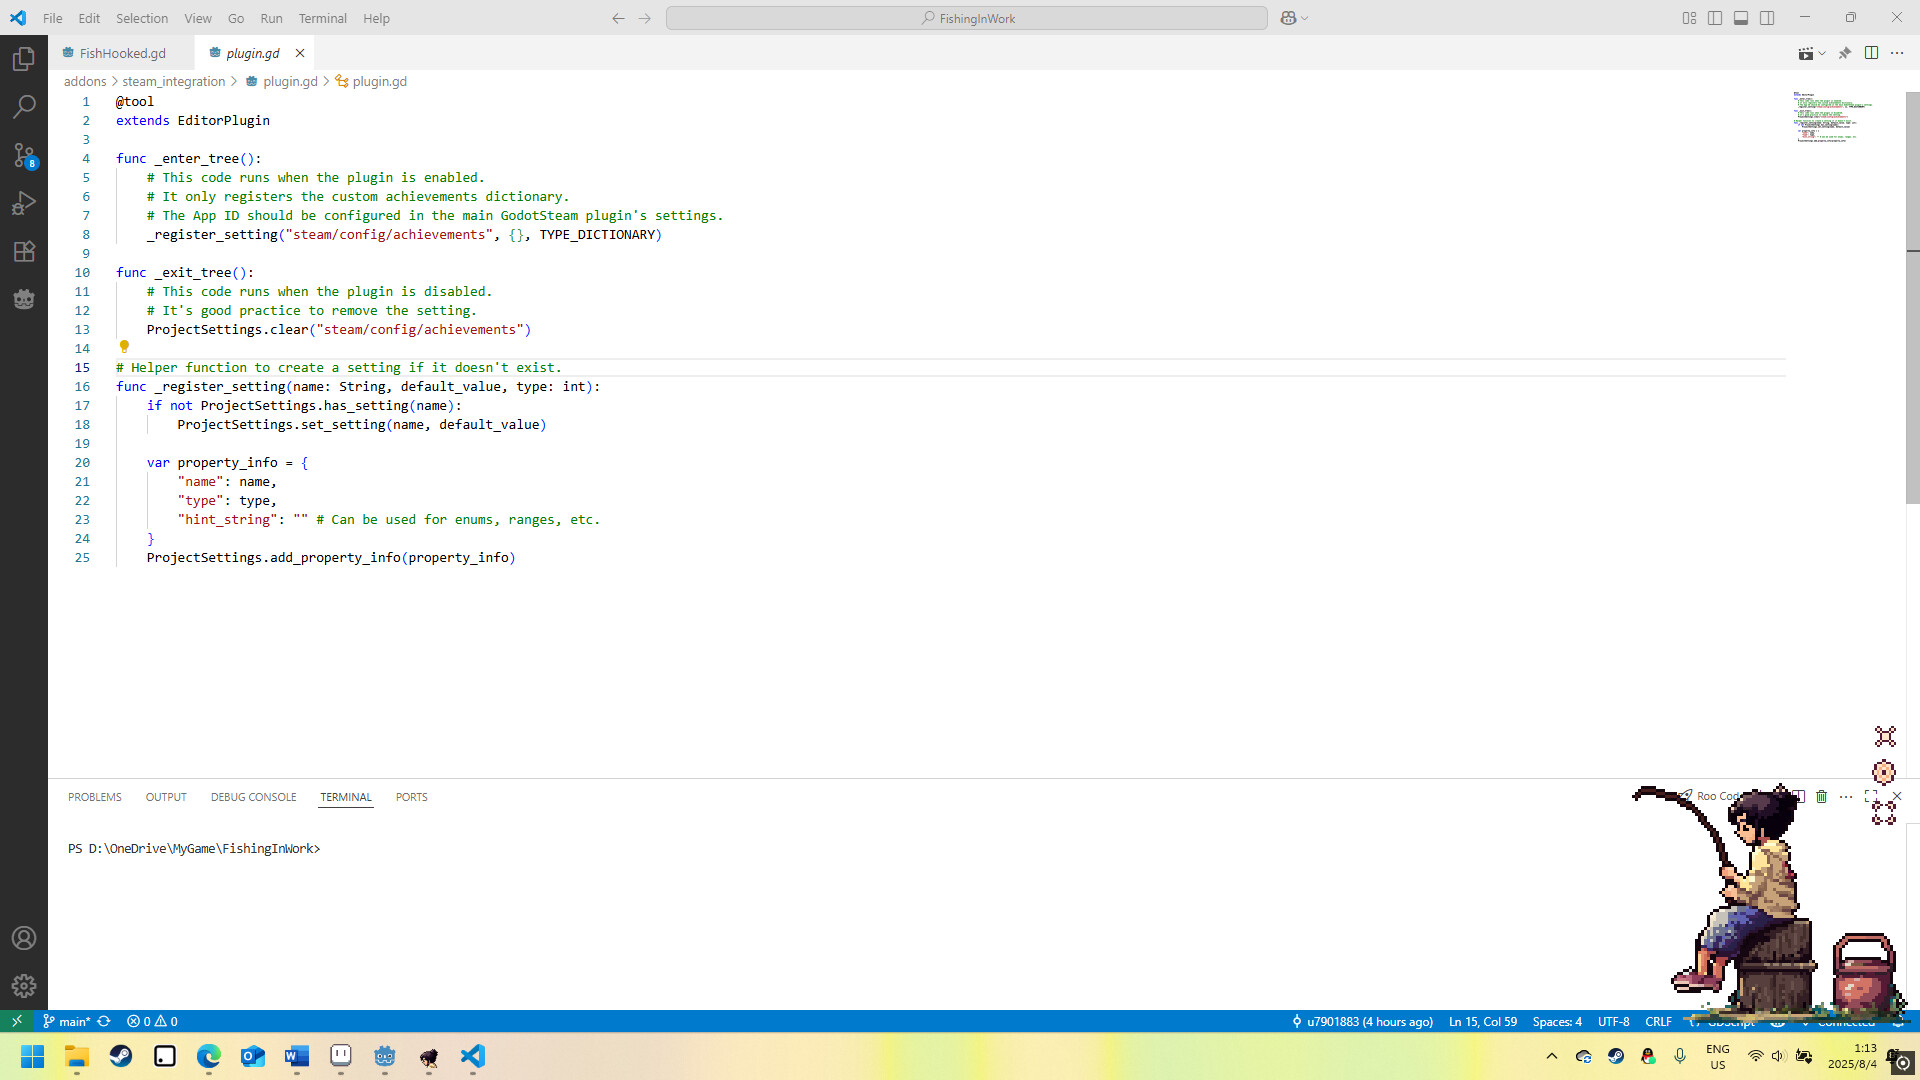
Task: Switch to the FishHooked.gd tab
Action: [x=120, y=53]
